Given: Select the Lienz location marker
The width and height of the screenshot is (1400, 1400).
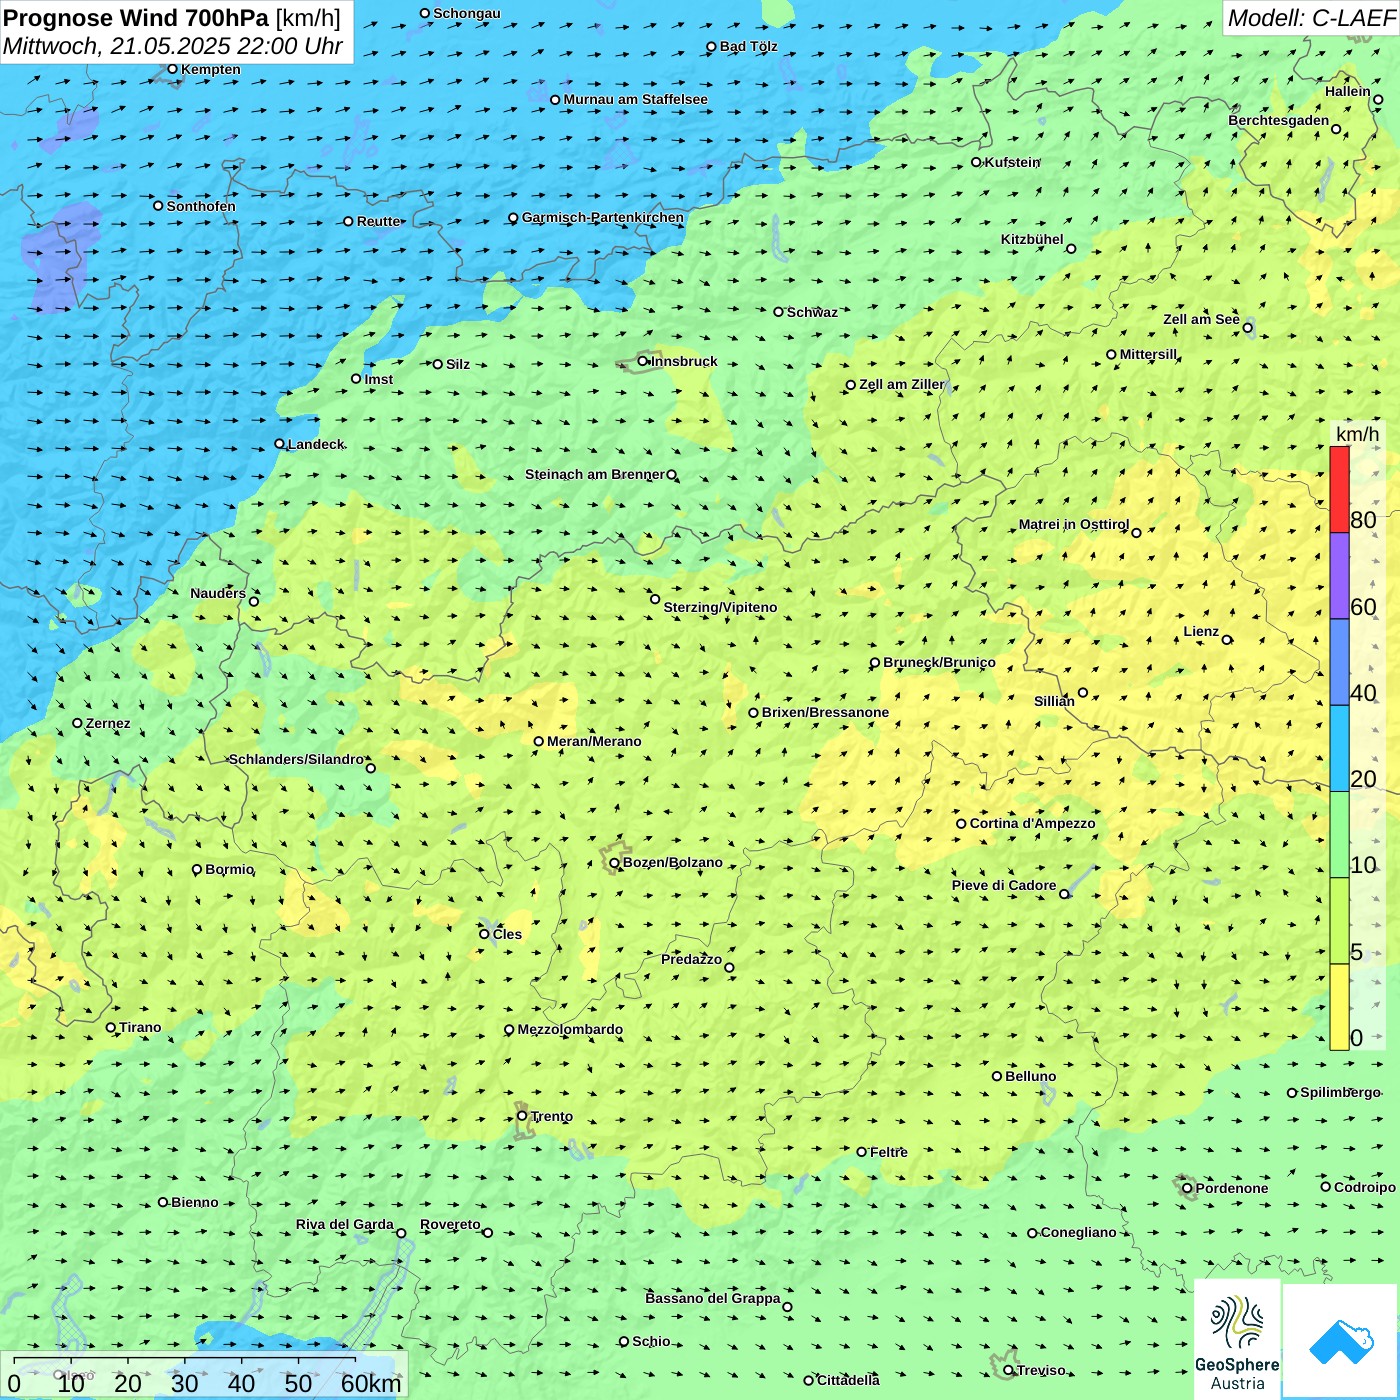Looking at the screenshot, I should click(x=1227, y=640).
